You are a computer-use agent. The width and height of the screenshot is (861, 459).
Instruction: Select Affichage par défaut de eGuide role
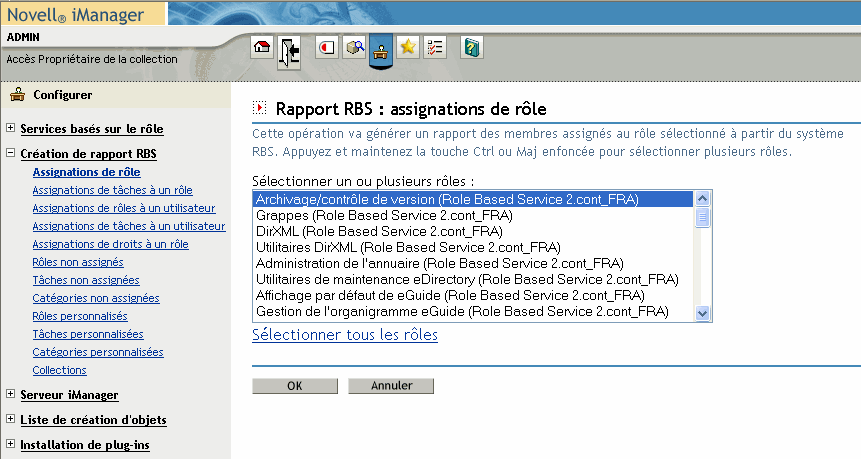coord(473,295)
